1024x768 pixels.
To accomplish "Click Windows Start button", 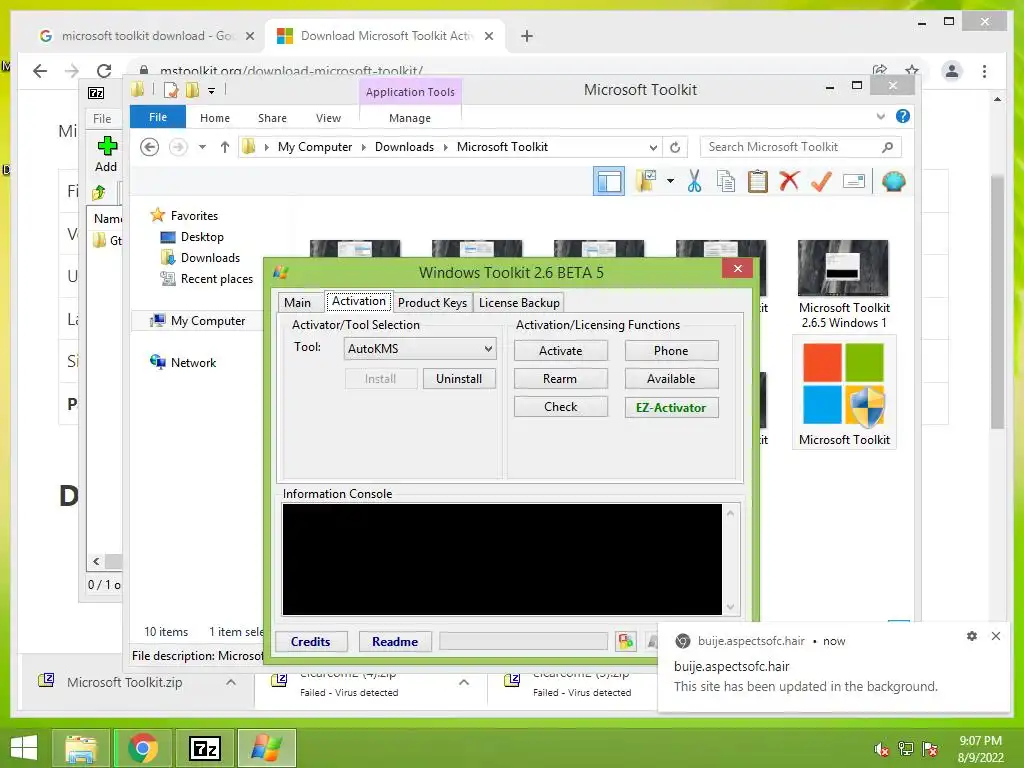I will point(24,748).
